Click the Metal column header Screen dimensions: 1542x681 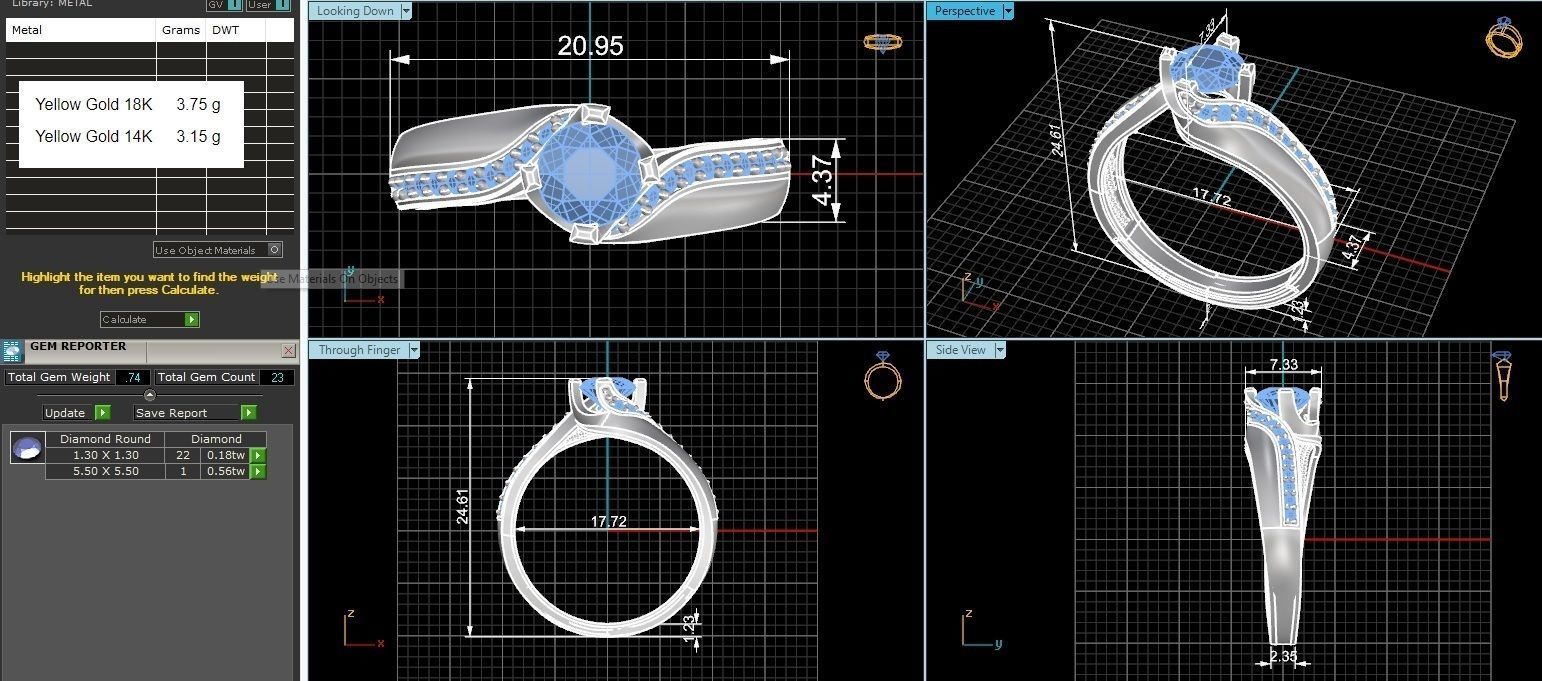[82, 30]
